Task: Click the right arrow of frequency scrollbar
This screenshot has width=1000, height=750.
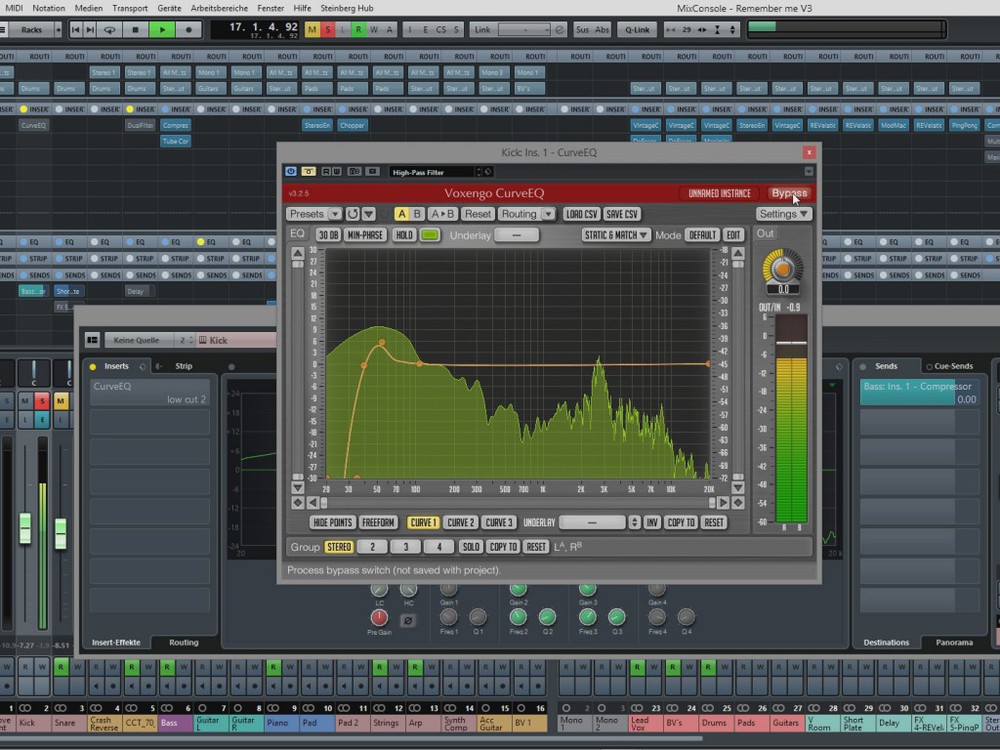Action: (x=723, y=503)
